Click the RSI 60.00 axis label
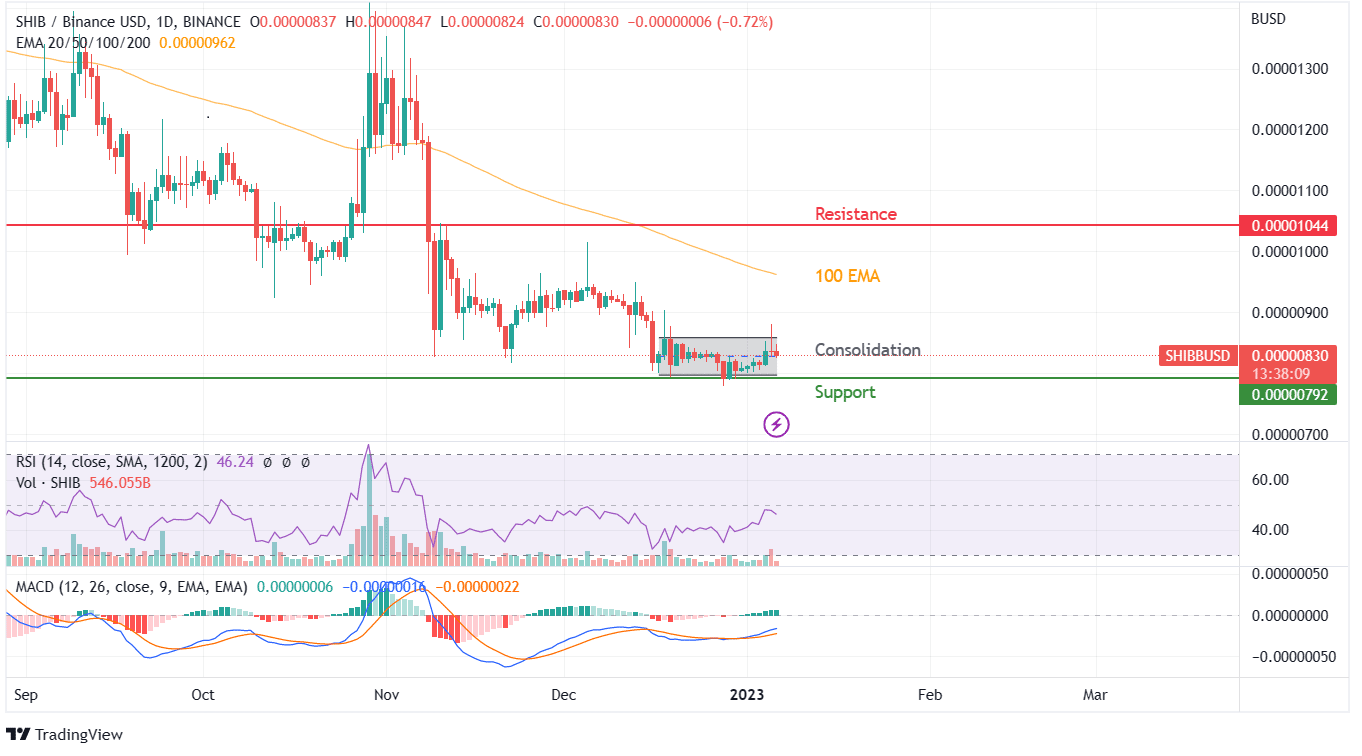This screenshot has width=1362, height=756. (1269, 480)
